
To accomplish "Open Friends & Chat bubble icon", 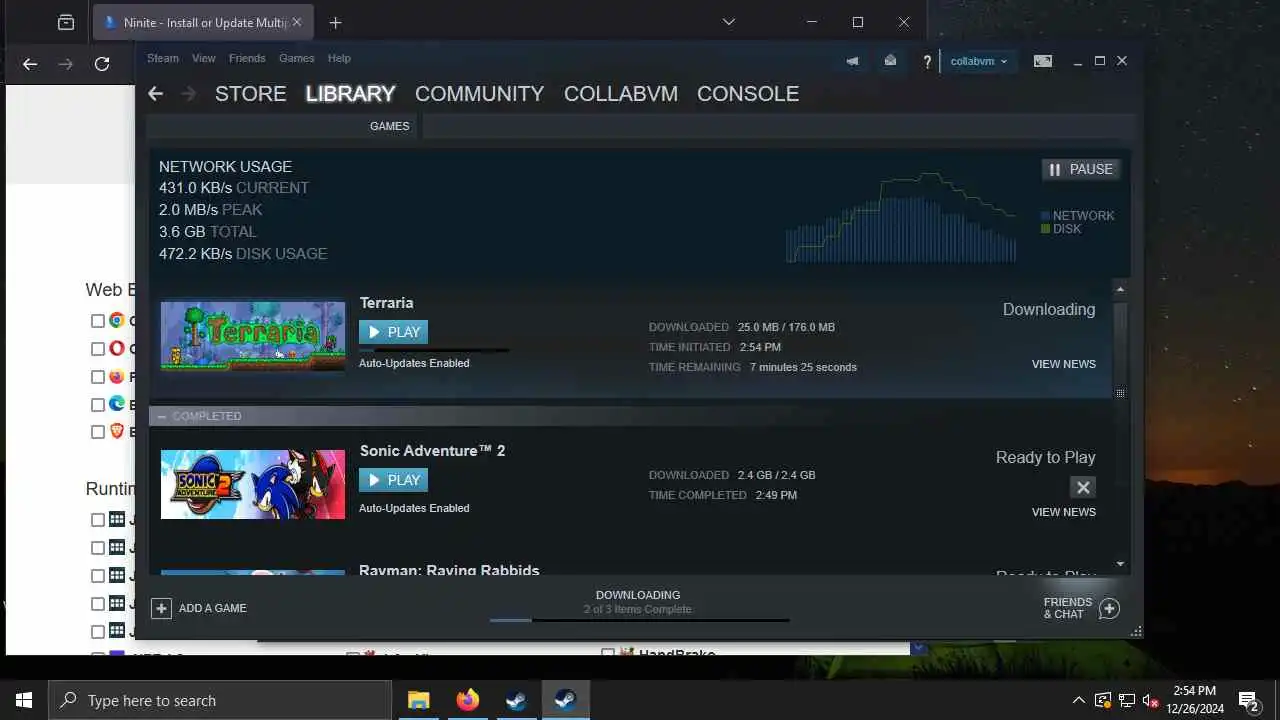I will (x=1109, y=608).
